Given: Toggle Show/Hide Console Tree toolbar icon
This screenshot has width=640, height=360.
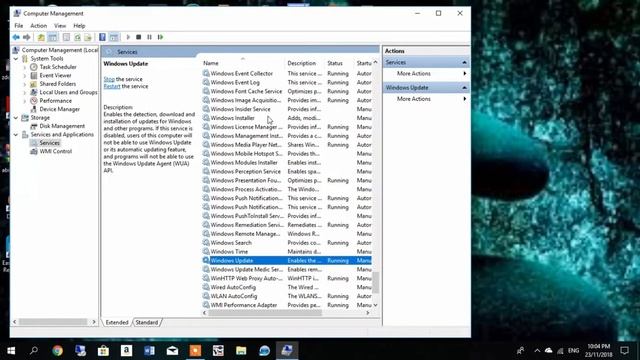Looking at the screenshot, I should (x=53, y=37).
